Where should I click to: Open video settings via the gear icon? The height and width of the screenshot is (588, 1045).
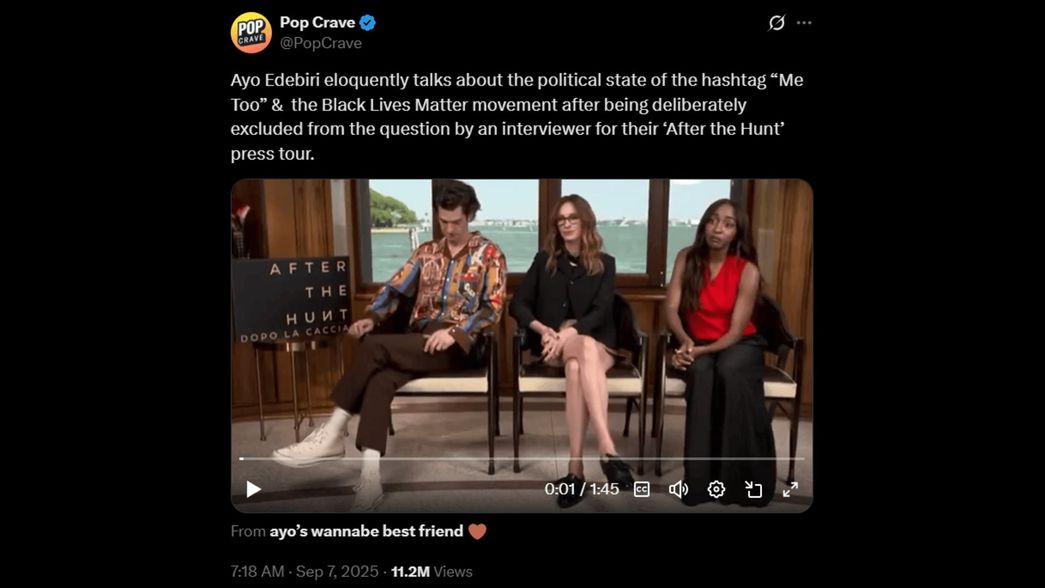[716, 489]
